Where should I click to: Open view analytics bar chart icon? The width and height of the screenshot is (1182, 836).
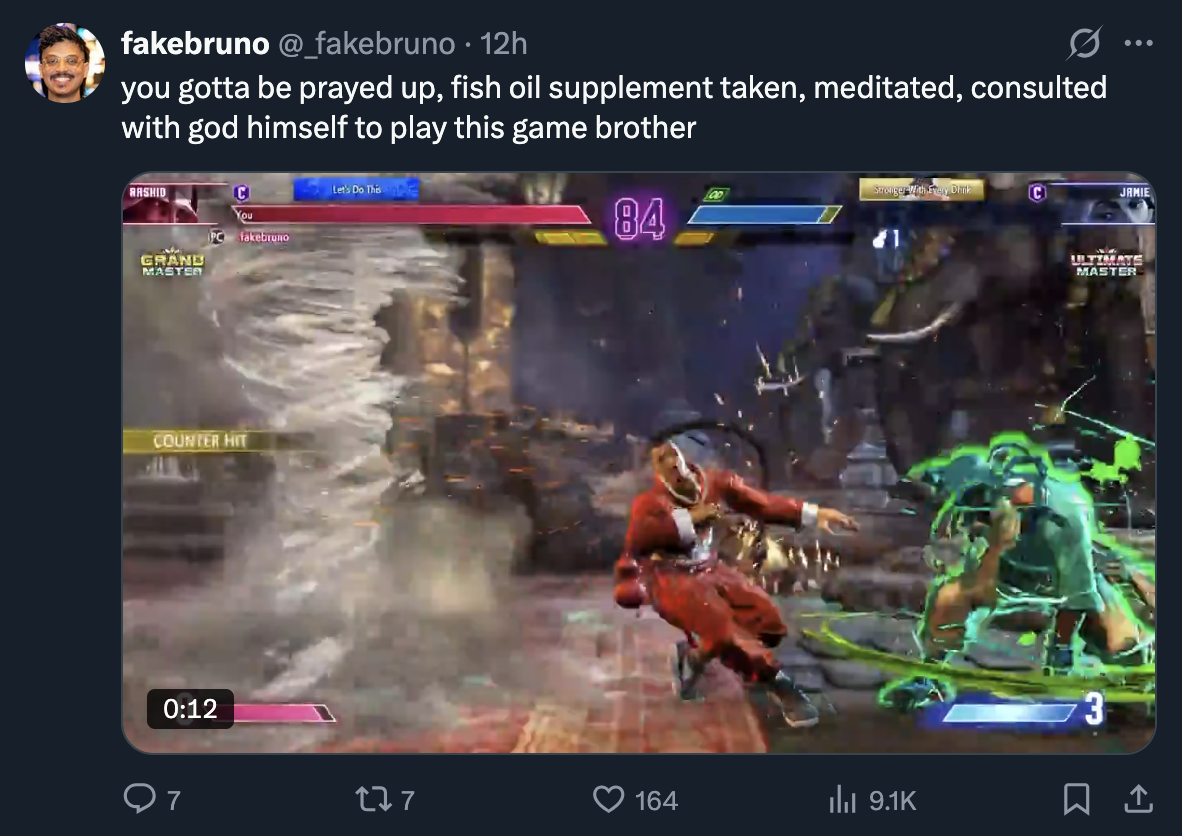(842, 799)
